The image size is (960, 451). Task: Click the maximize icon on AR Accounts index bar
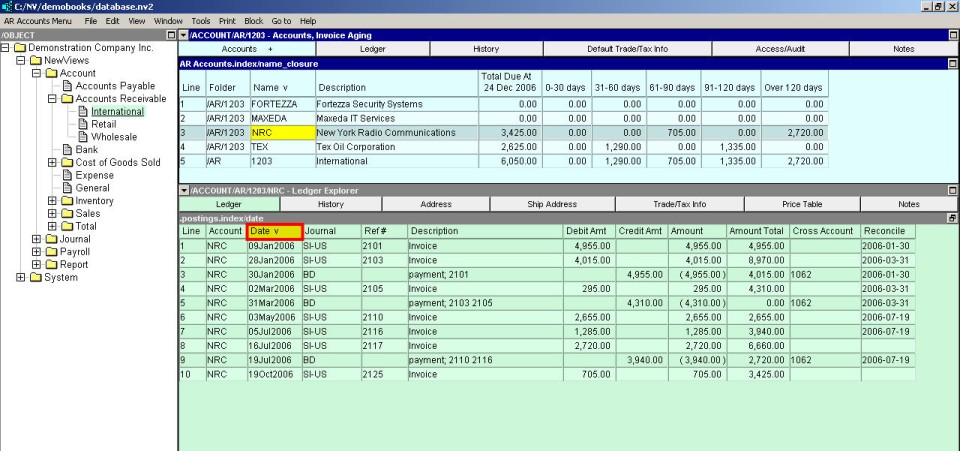952,64
